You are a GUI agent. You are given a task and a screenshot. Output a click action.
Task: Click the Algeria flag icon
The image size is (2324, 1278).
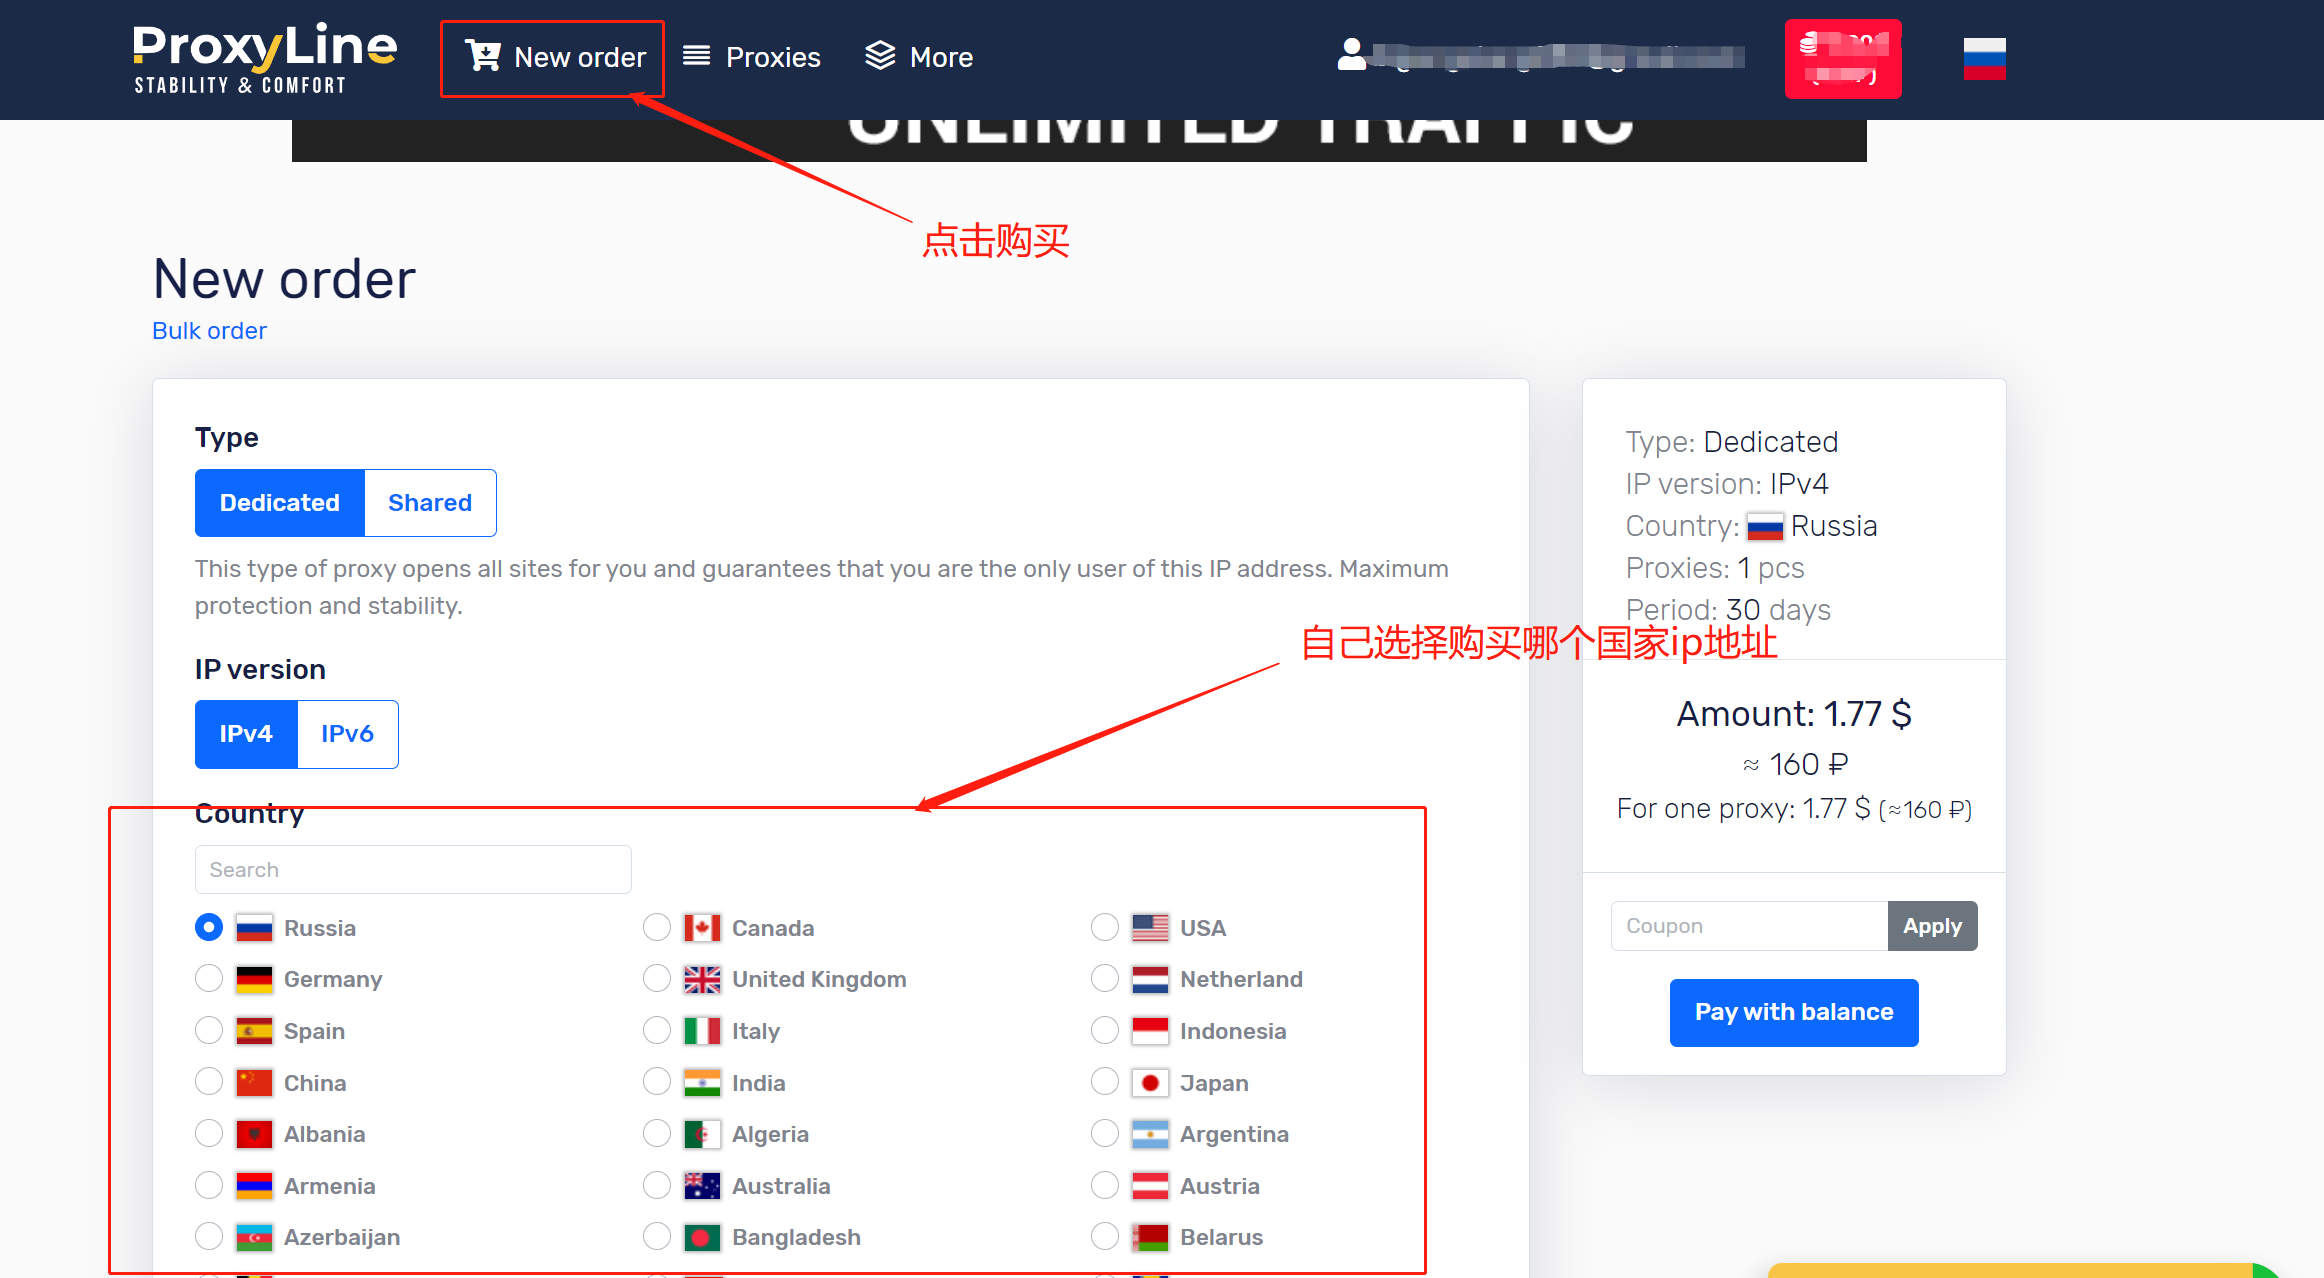702,1134
